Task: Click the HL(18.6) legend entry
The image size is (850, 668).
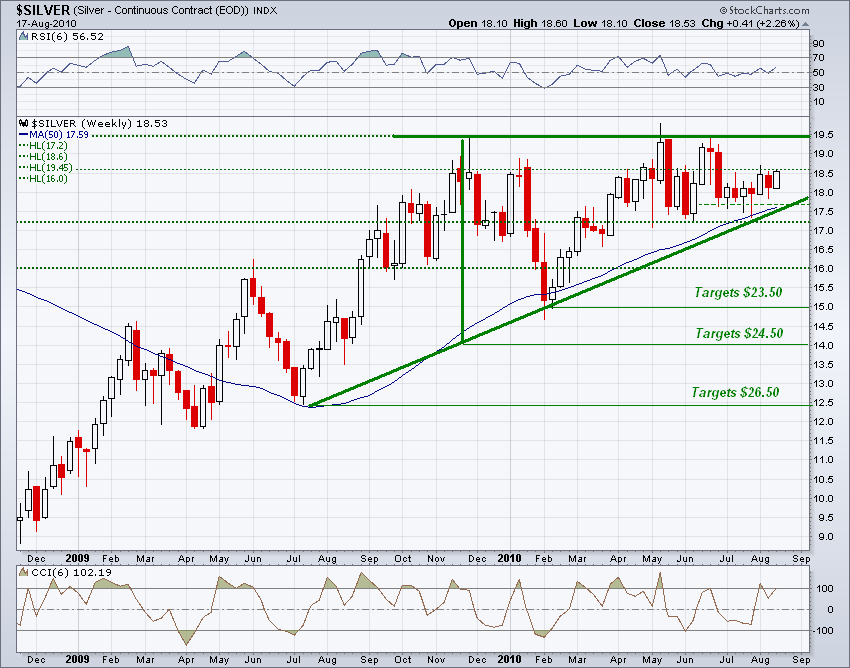Action: 43,156
